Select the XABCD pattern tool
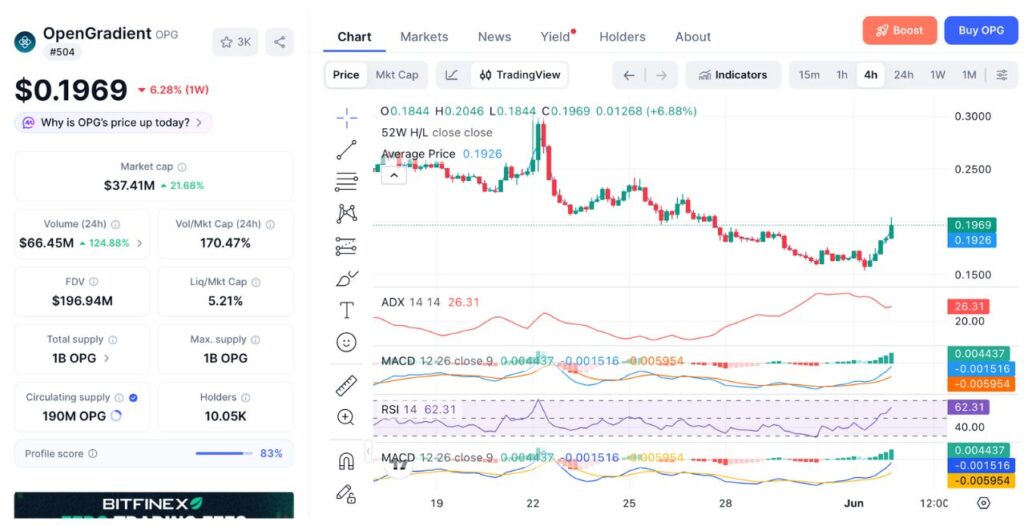 (346, 213)
